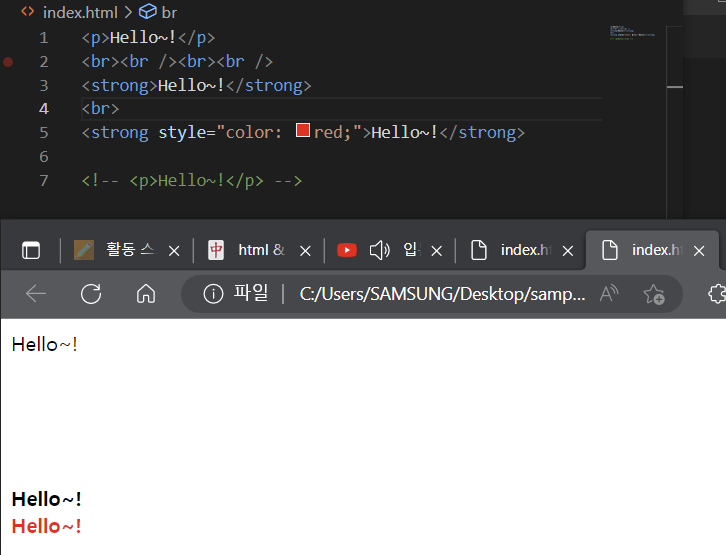Viewport: 726px width, 555px height.
Task: Close the html & browser tab
Action: (305, 251)
